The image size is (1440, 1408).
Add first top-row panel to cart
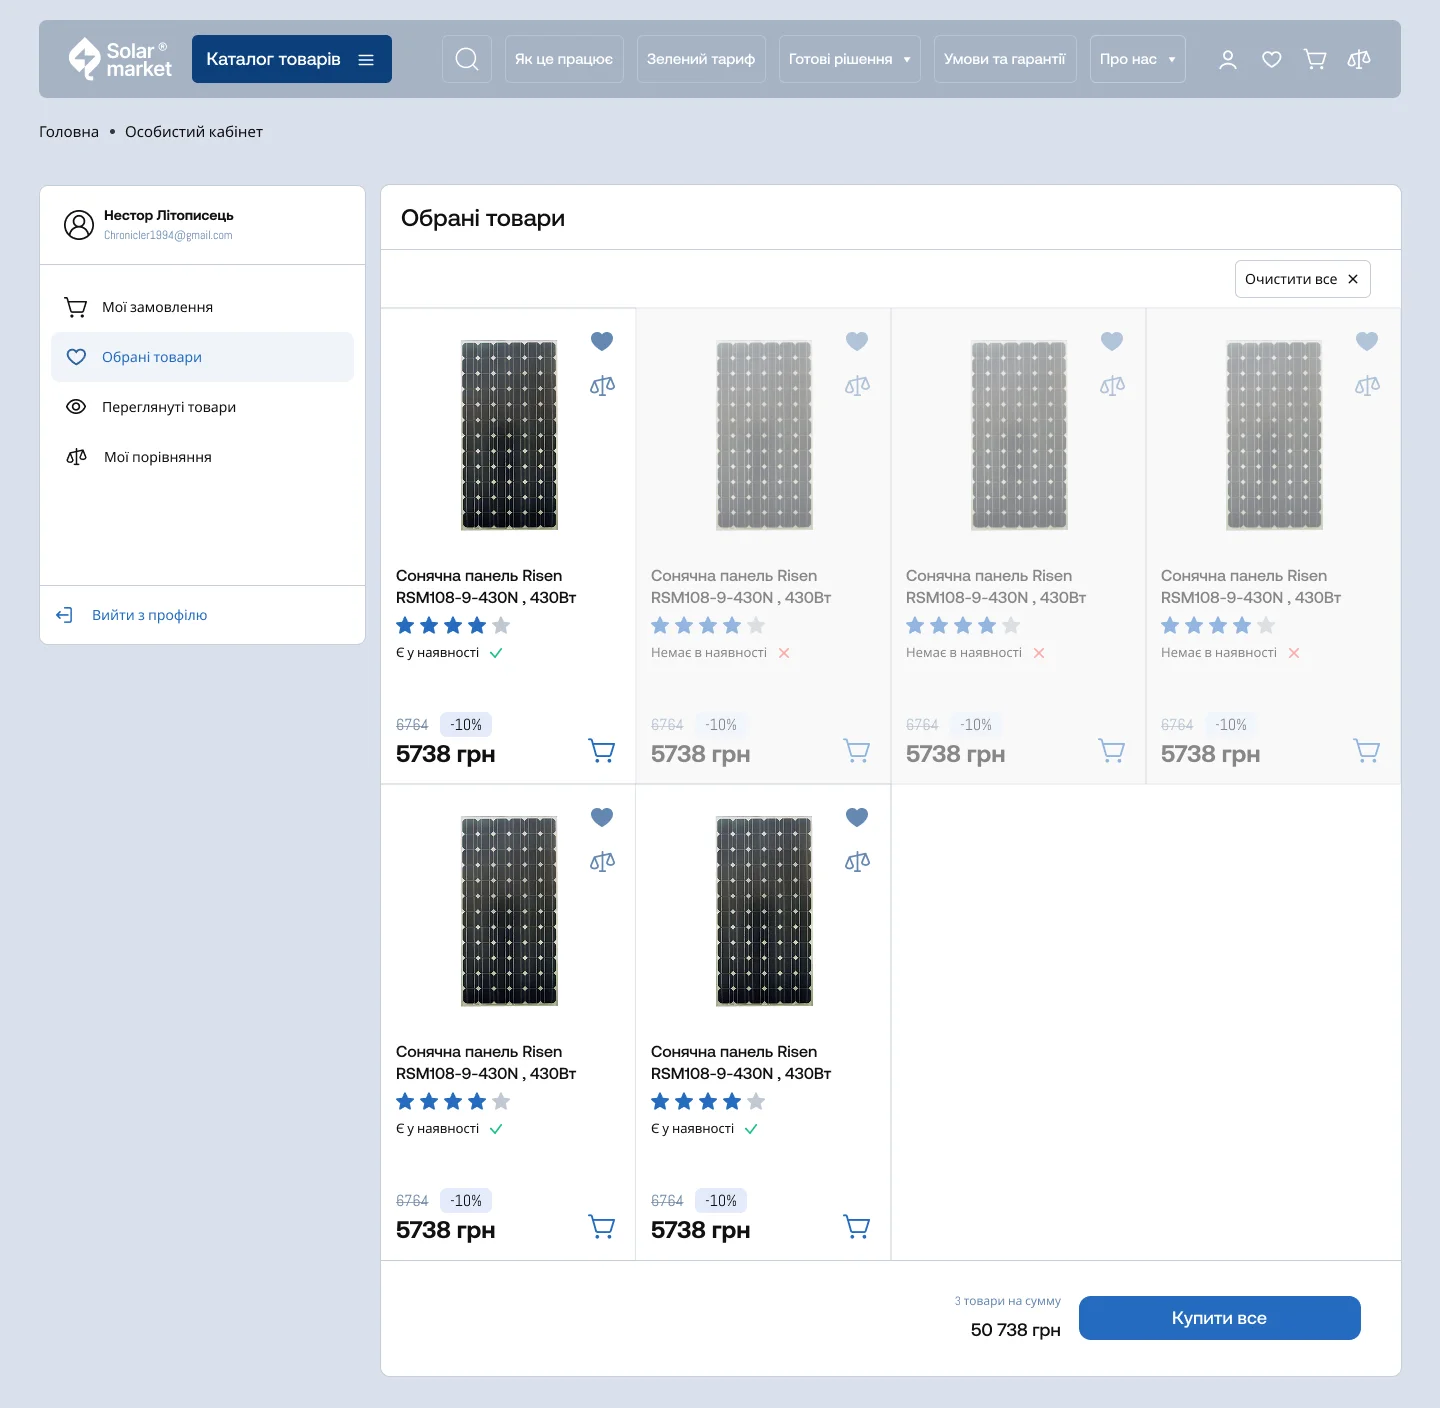coord(602,750)
